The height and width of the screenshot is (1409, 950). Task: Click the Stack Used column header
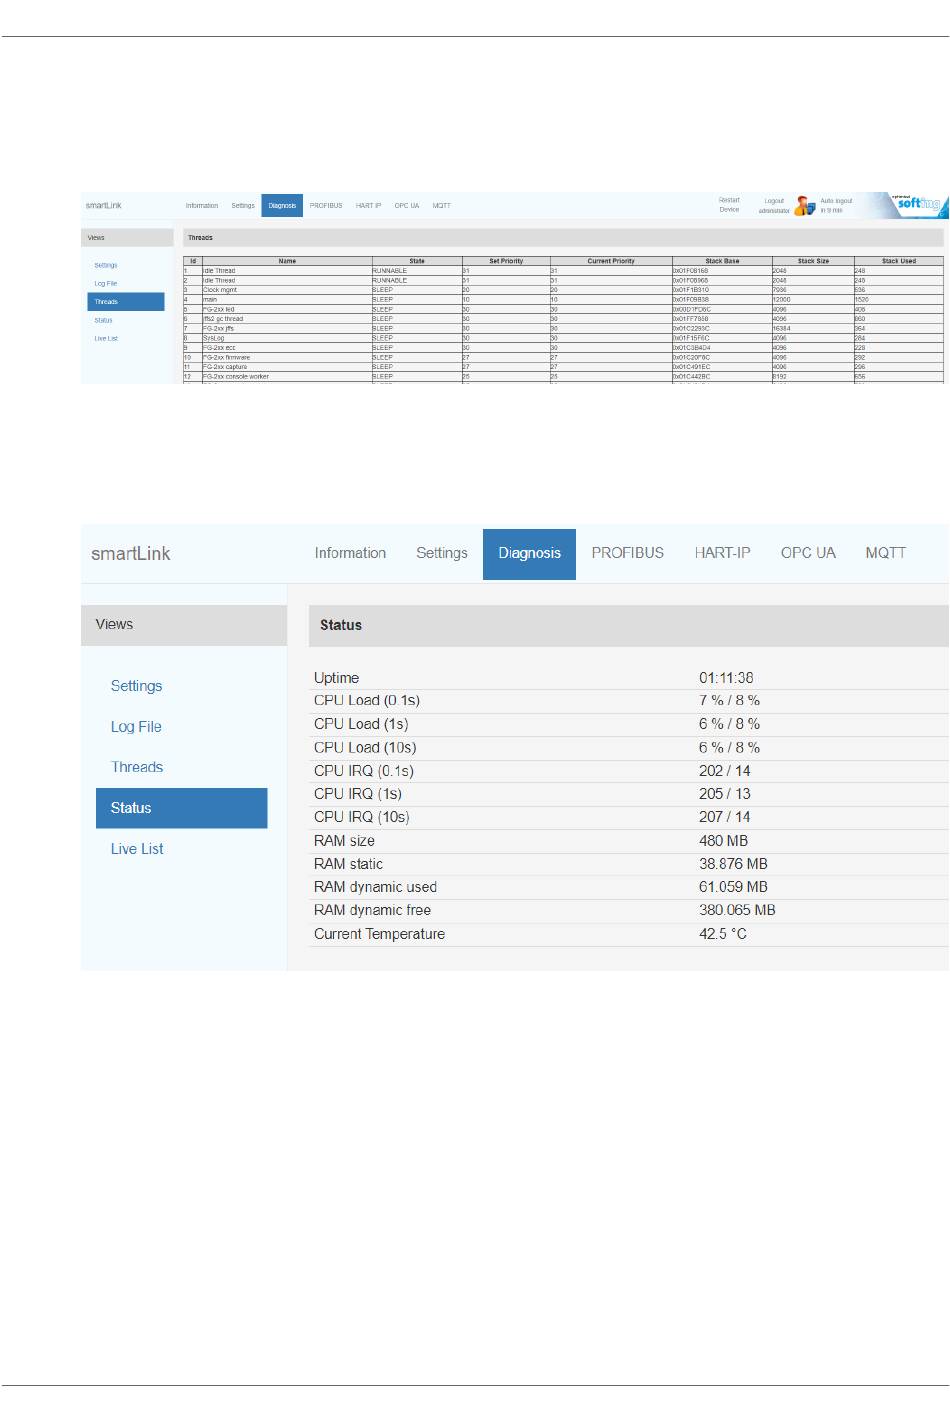(x=898, y=261)
